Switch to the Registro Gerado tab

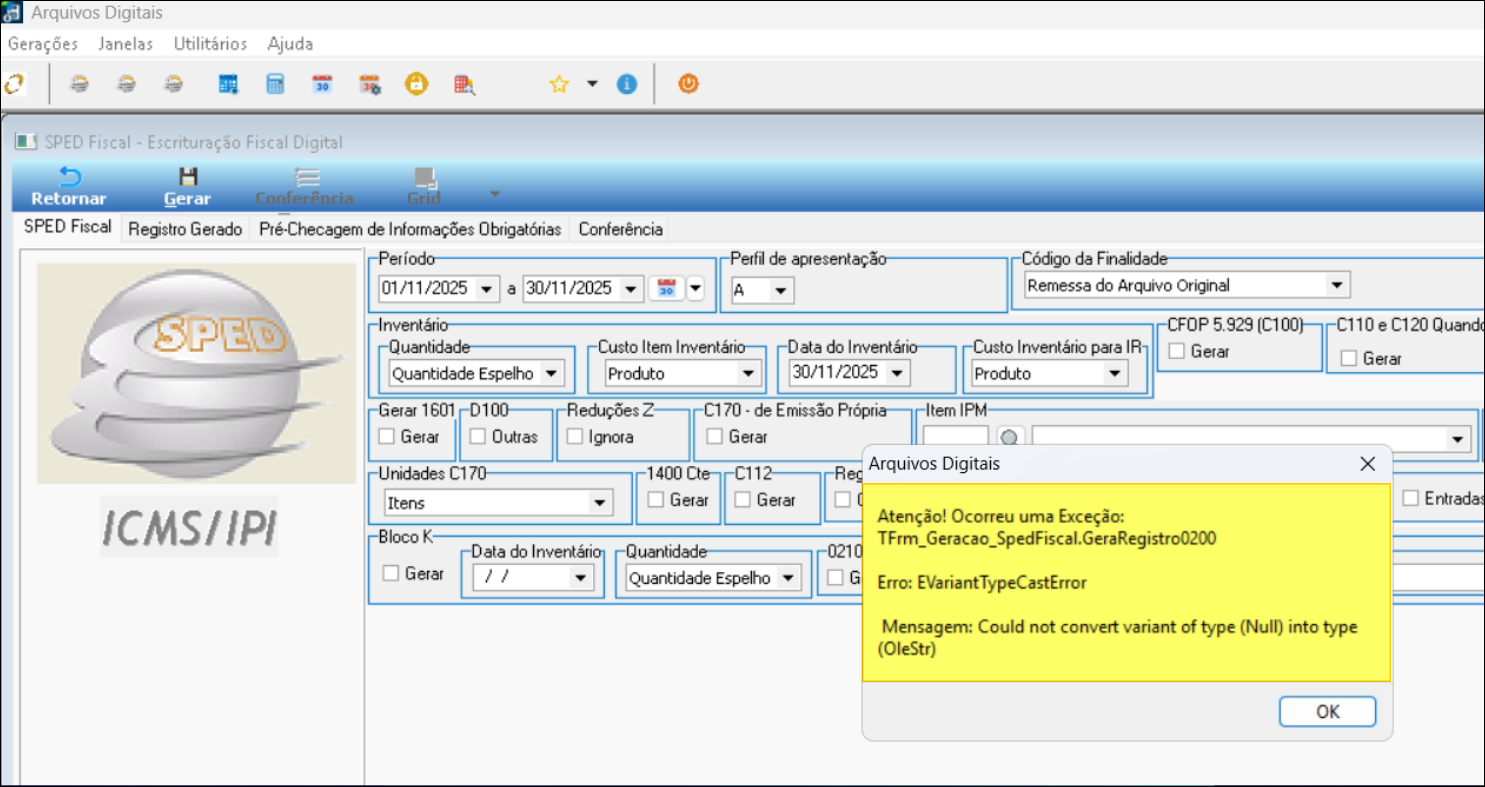tap(185, 229)
